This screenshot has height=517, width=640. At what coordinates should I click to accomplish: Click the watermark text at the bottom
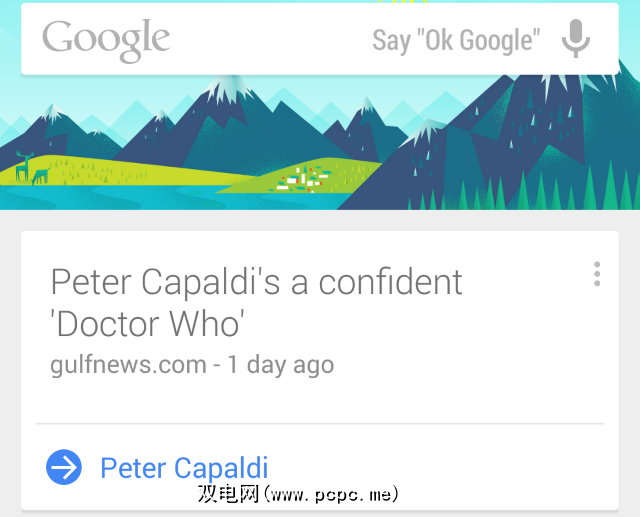point(298,494)
